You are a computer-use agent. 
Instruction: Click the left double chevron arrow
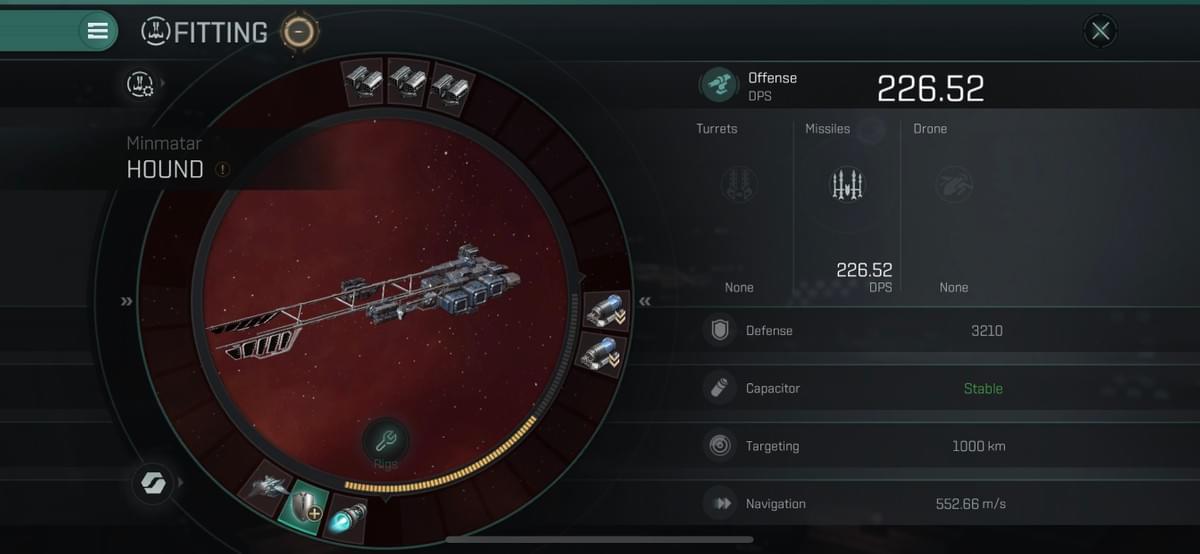pos(126,301)
